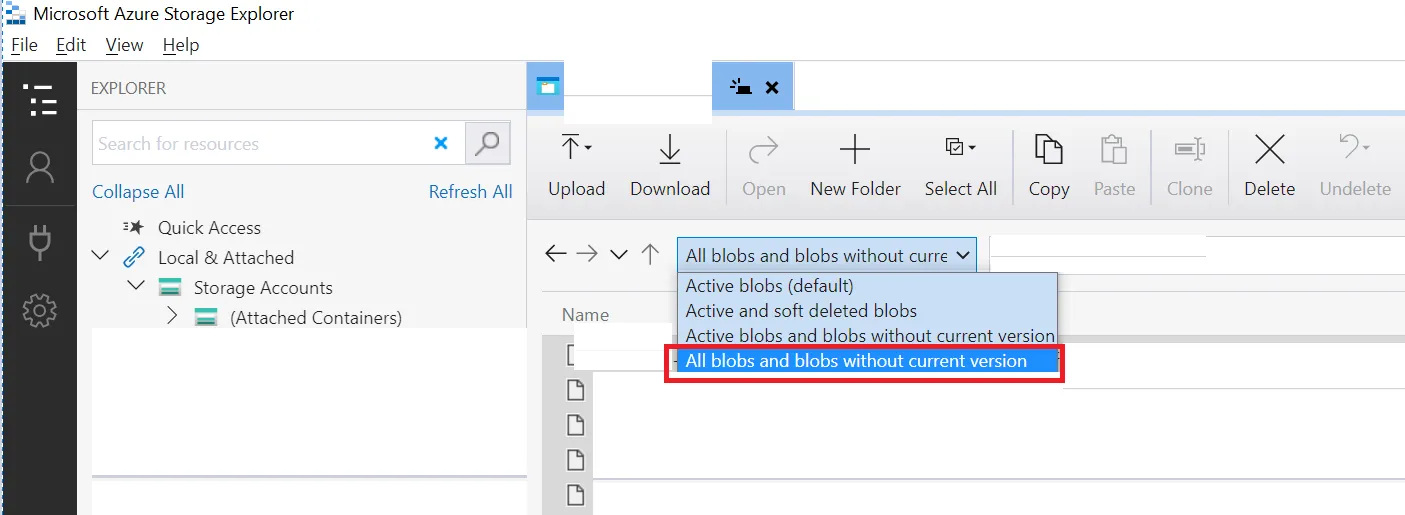Open the View menu
This screenshot has width=1405, height=515.
click(x=124, y=45)
